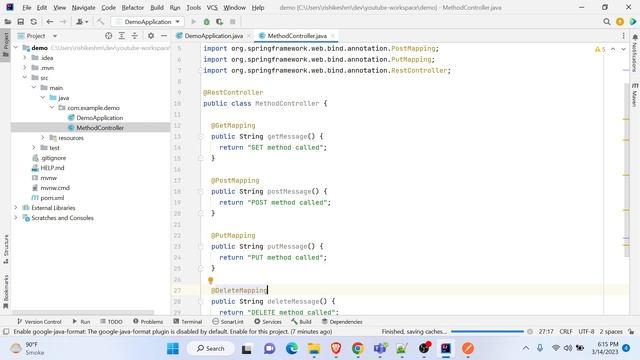Open the Version Control tool window
Viewport: 640px width, 360px height.
tap(39, 322)
